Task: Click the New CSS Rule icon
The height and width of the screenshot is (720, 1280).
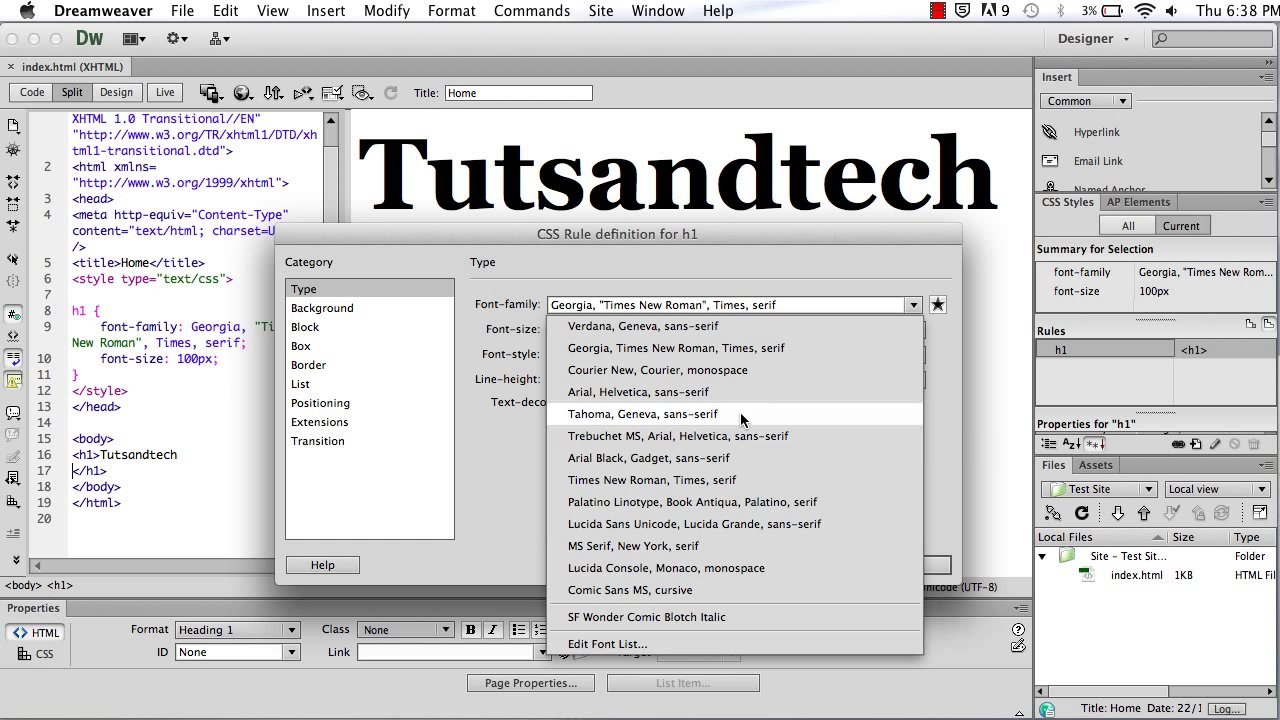Action: tap(1197, 444)
